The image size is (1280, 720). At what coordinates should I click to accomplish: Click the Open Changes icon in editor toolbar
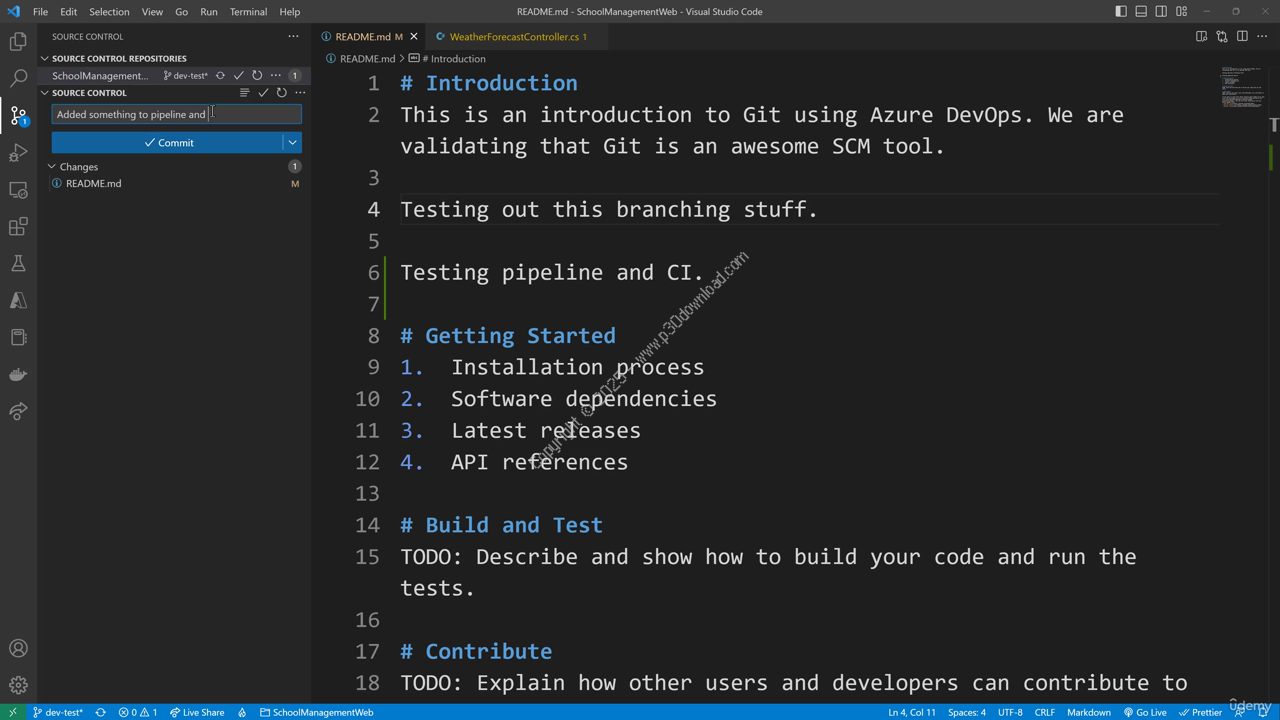(x=1222, y=36)
